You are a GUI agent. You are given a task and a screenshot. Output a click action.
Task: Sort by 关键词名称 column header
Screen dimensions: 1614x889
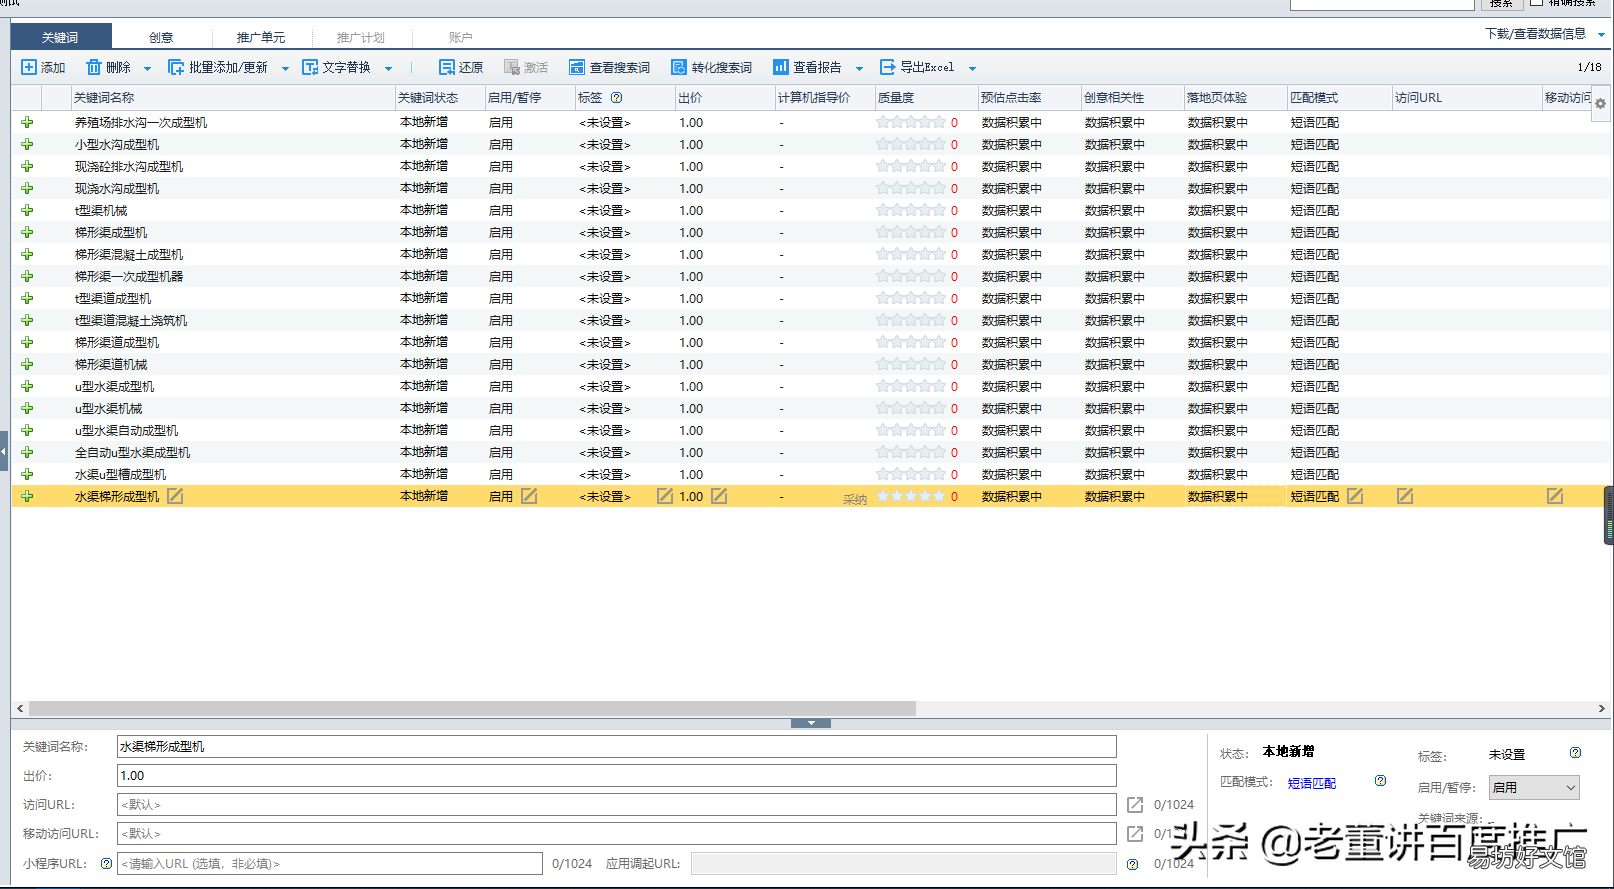tap(233, 98)
